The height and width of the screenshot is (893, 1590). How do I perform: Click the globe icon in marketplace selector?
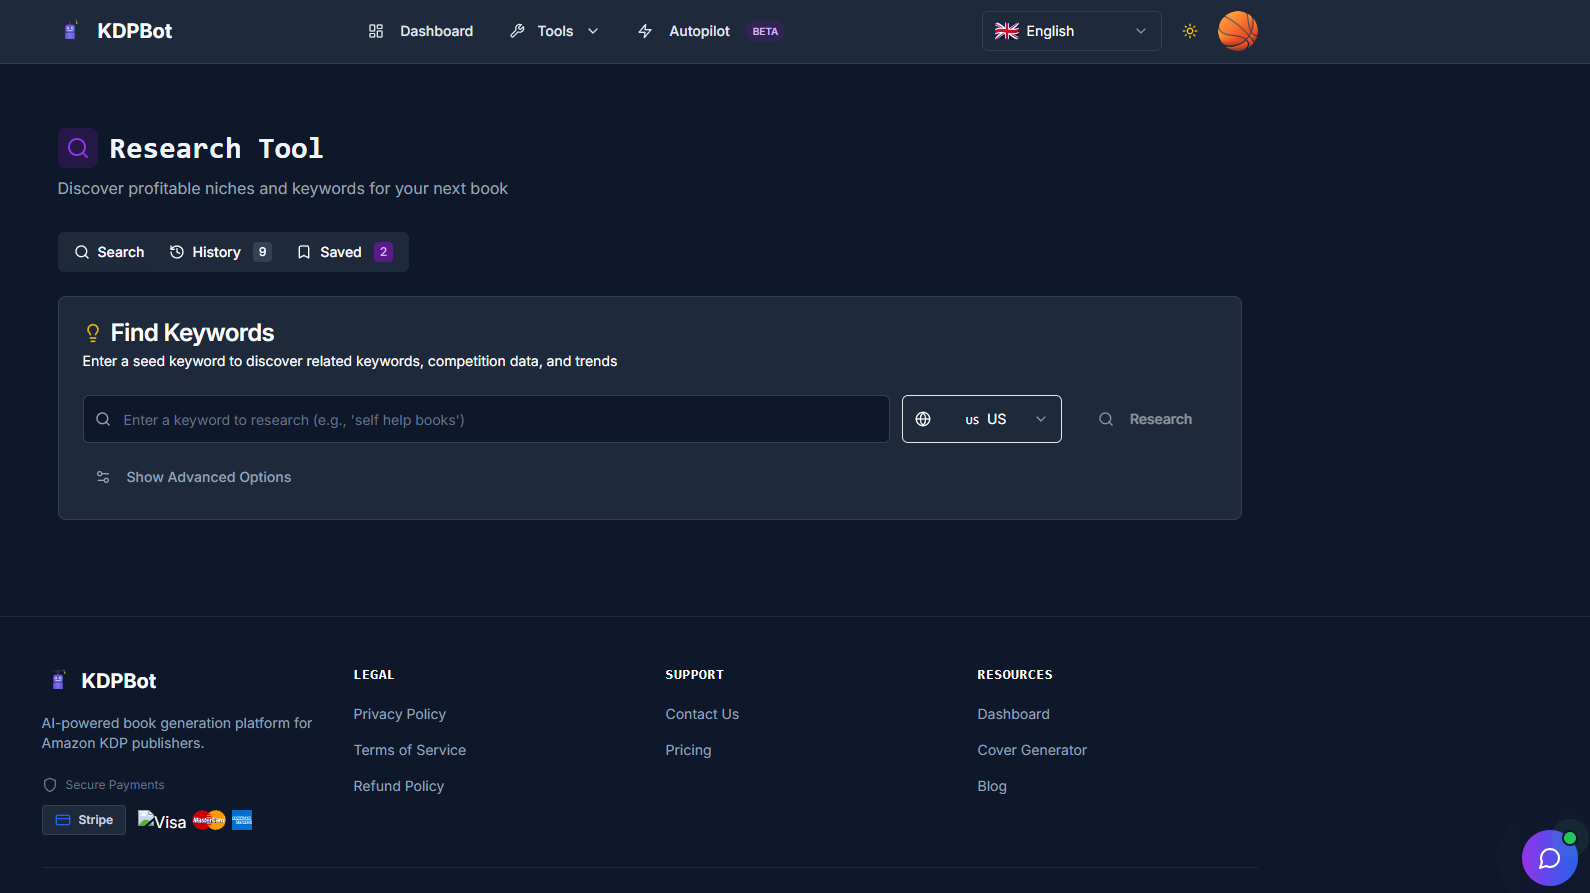(x=923, y=419)
